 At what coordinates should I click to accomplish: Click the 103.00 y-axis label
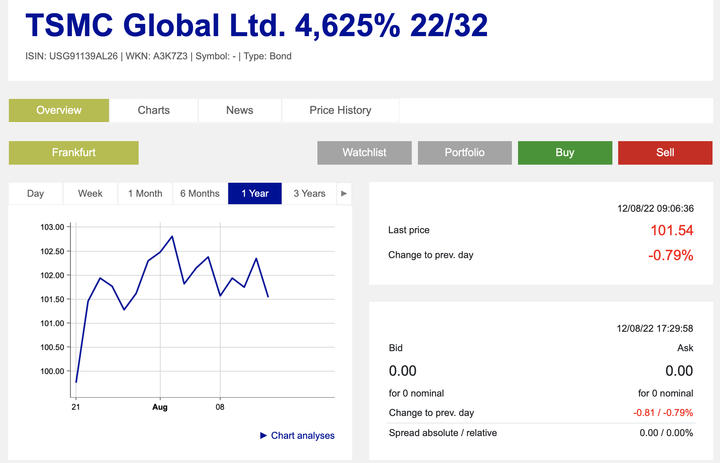(52, 227)
